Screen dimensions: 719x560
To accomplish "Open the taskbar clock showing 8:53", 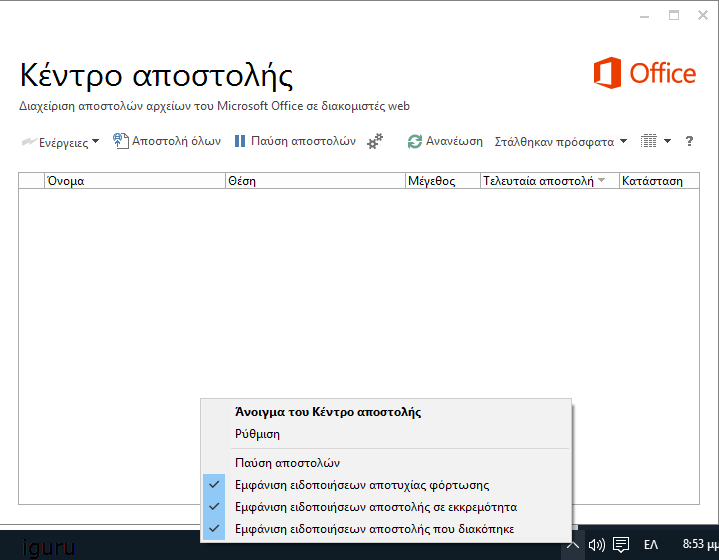I will tap(700, 544).
